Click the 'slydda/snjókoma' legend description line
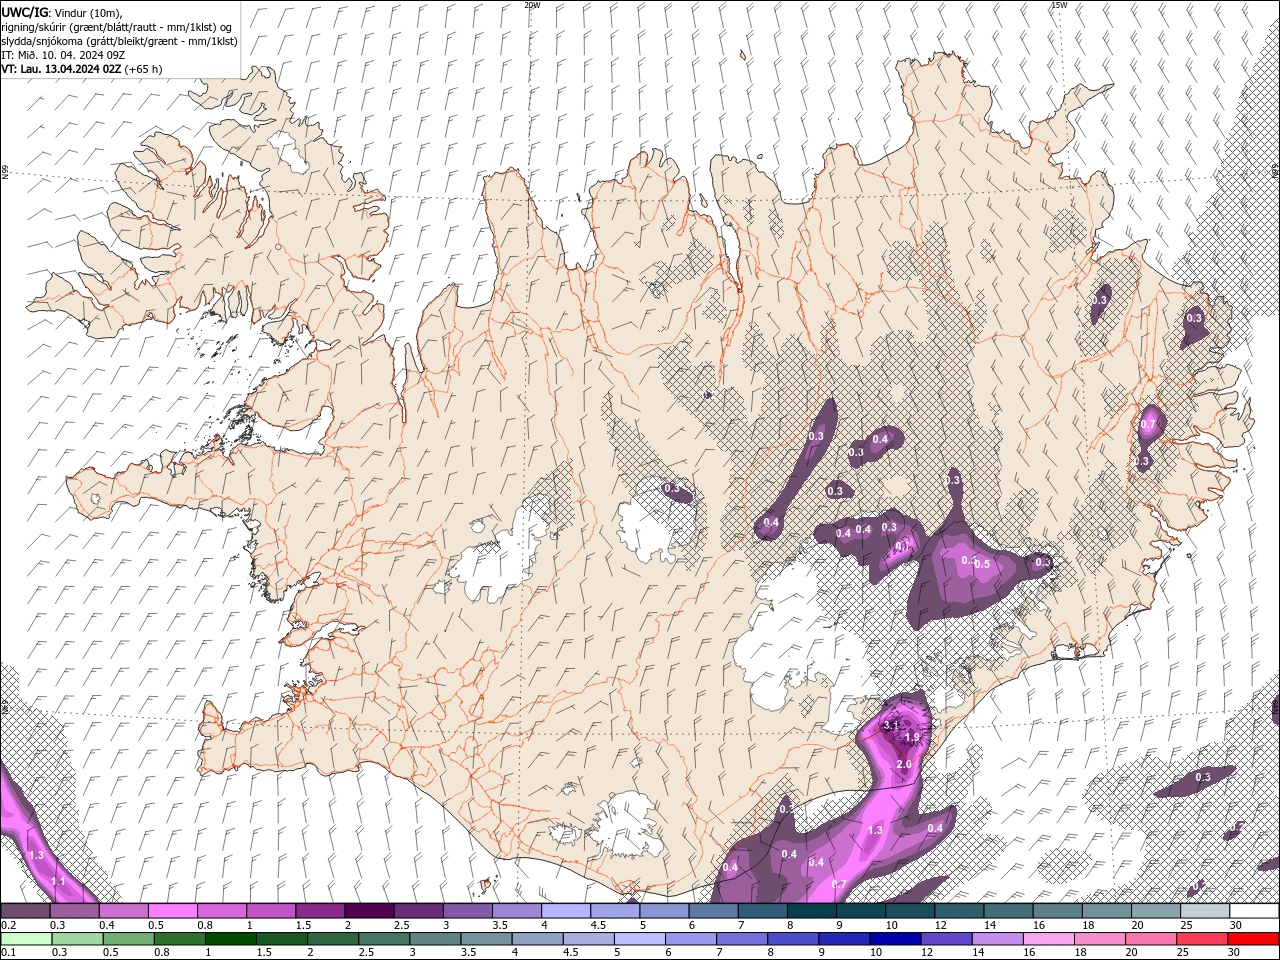The width and height of the screenshot is (1280, 960). coord(119,41)
